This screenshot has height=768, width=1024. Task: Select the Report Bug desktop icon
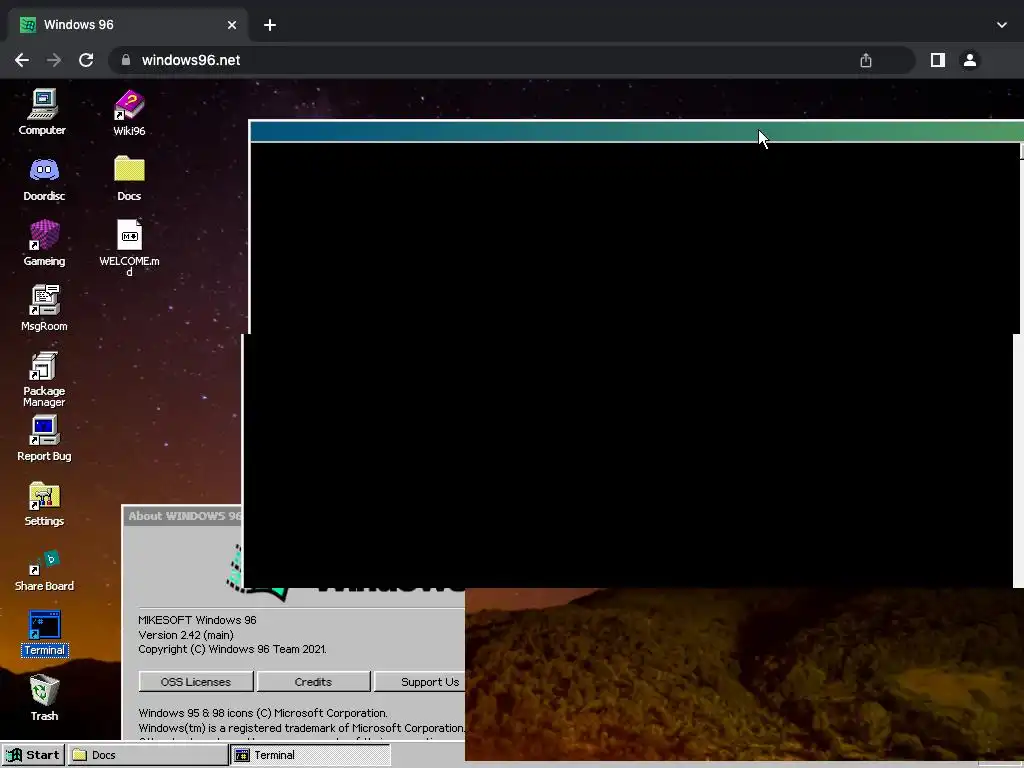(x=44, y=438)
